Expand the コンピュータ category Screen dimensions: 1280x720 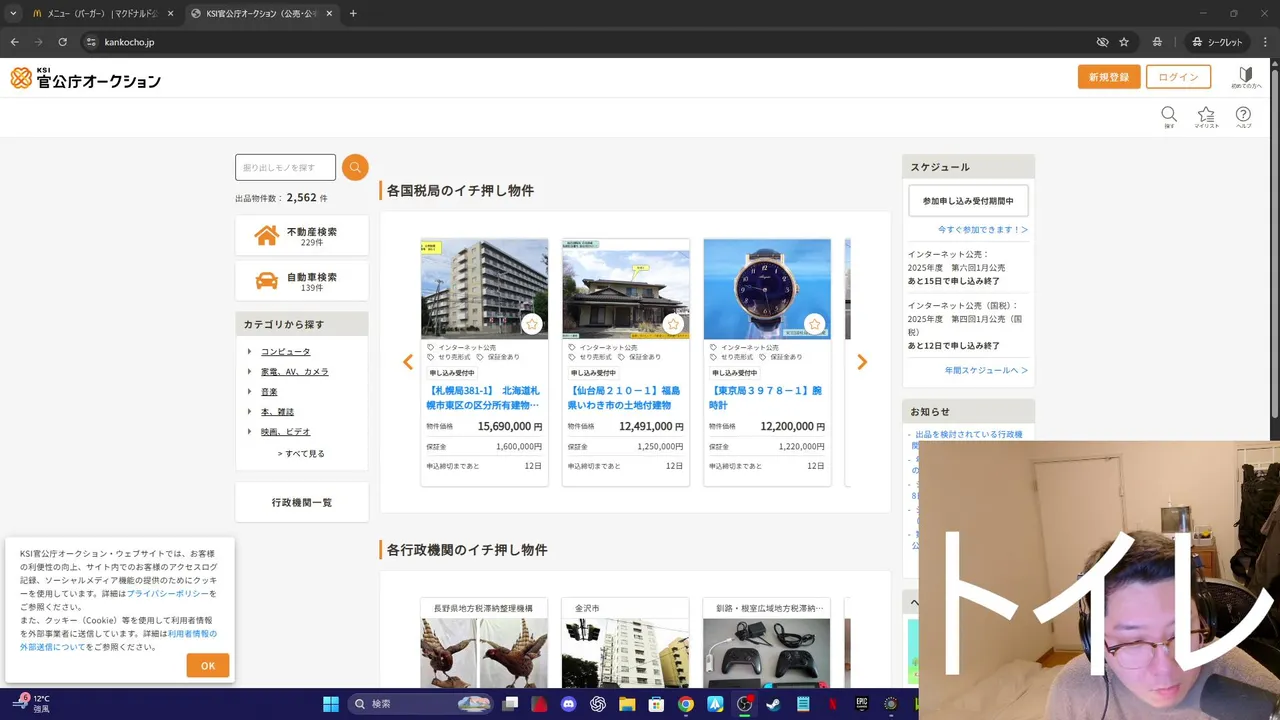pos(285,351)
